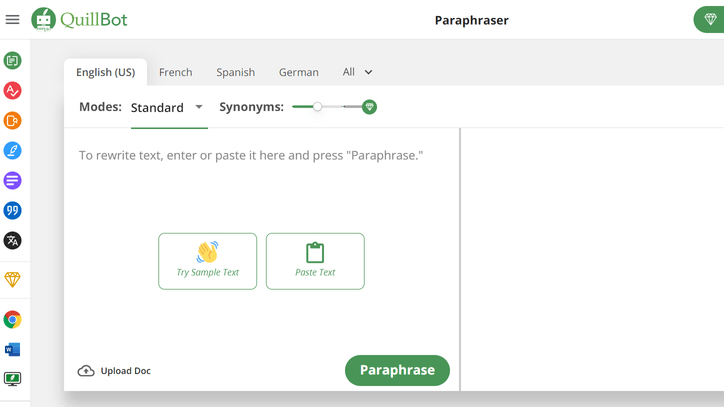Open the purple Summarizer icon
724x407 pixels.
[x=12, y=181]
